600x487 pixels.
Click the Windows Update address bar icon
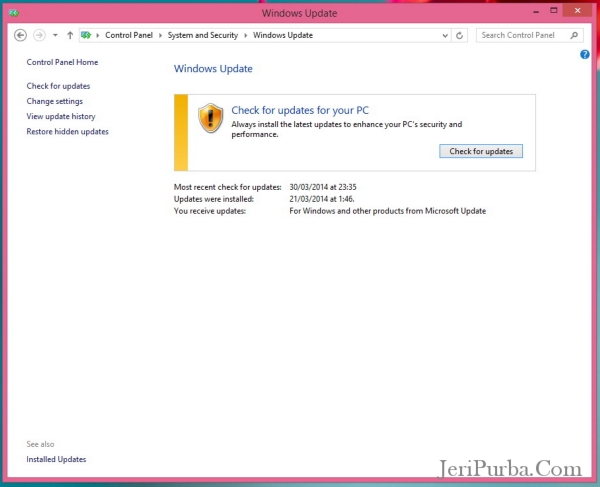[86, 35]
